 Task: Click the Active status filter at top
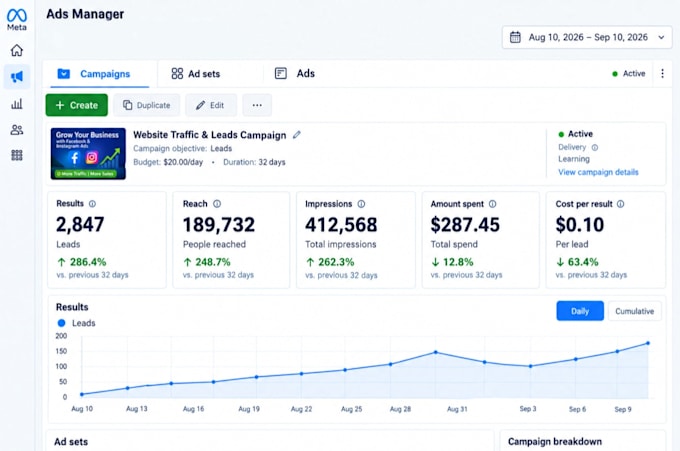[629, 74]
